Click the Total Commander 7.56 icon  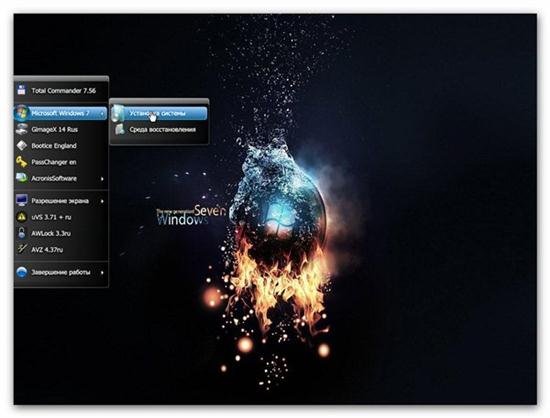coord(21,90)
